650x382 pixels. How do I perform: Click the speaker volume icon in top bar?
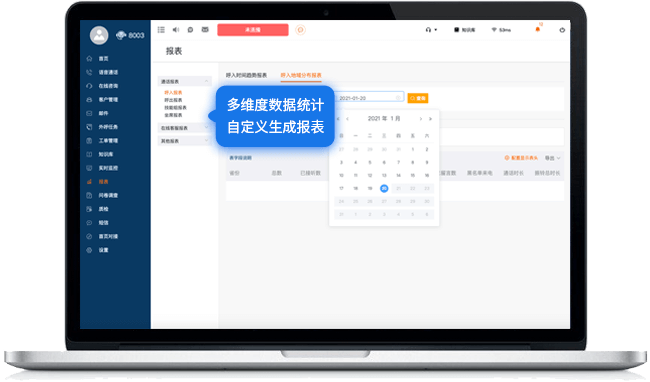pyautogui.click(x=176, y=30)
